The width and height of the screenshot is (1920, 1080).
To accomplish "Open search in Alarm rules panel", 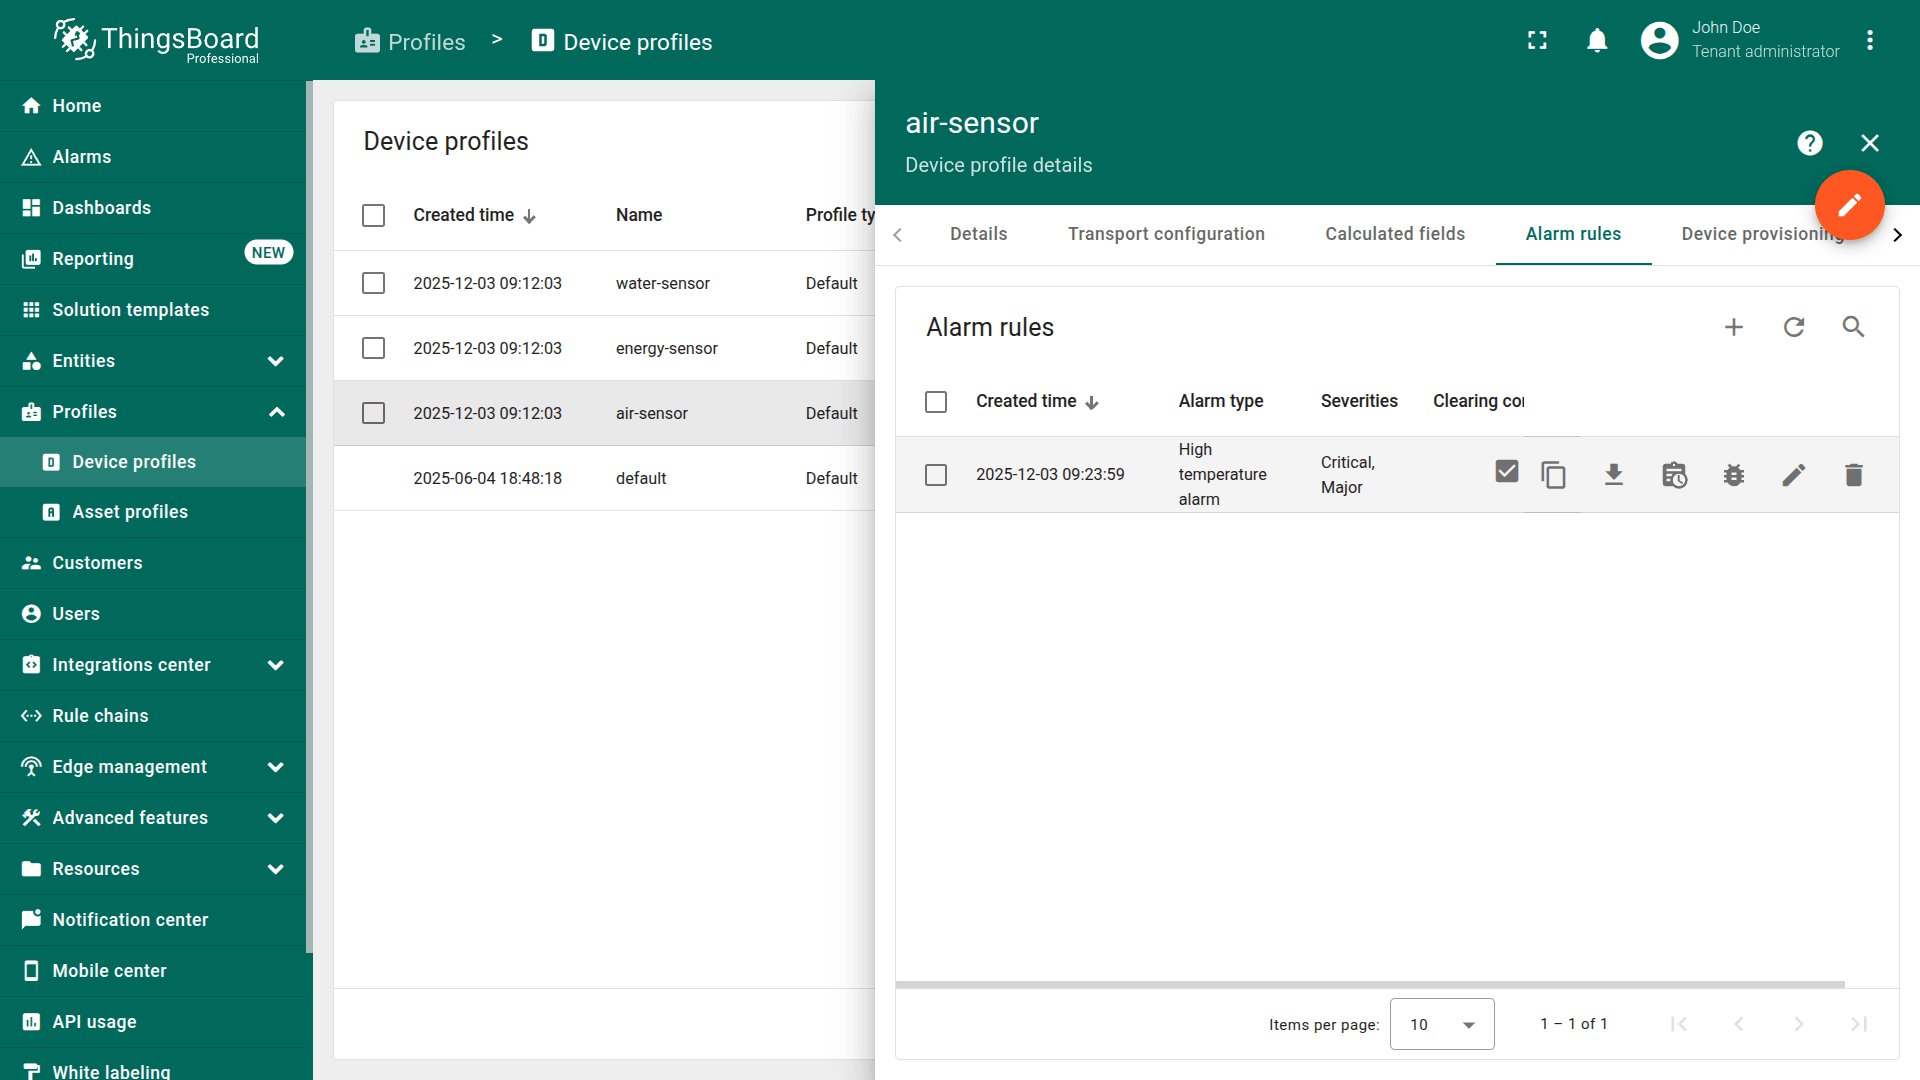I will click(1853, 327).
